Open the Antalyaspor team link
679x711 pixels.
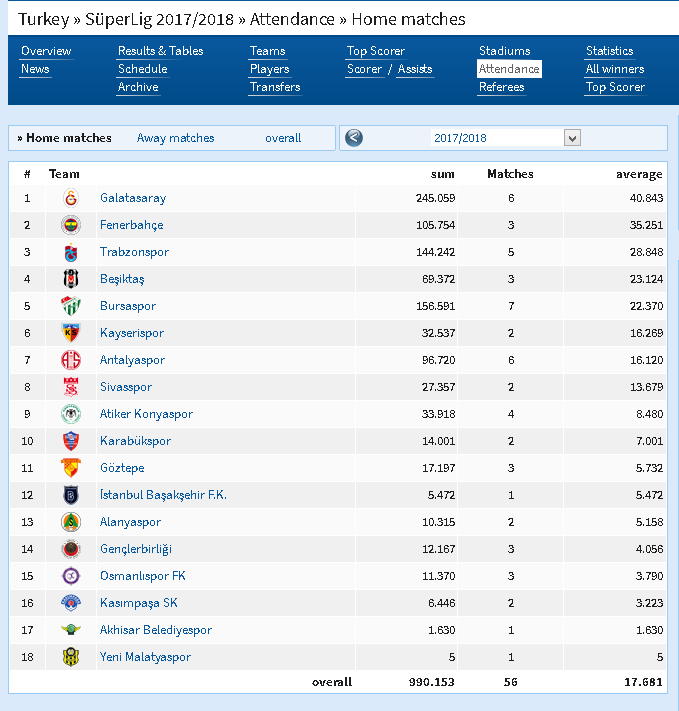(x=132, y=360)
